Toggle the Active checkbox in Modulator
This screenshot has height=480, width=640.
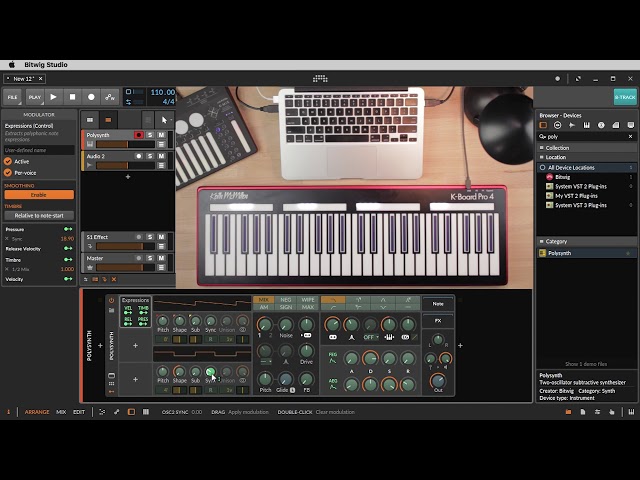pyautogui.click(x=8, y=162)
